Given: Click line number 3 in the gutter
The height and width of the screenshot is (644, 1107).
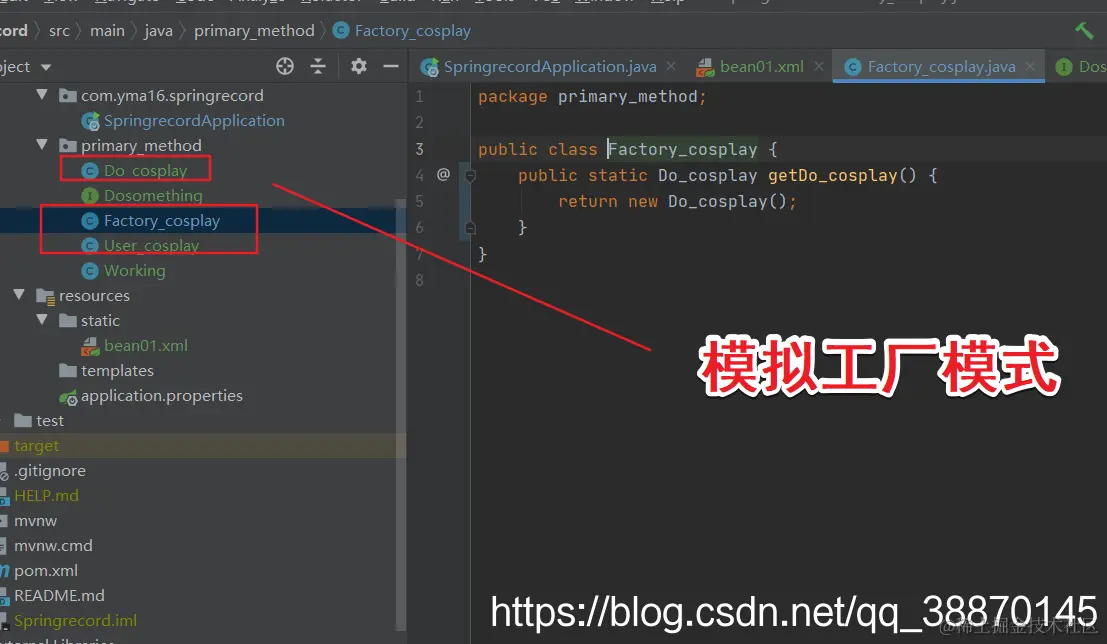Looking at the screenshot, I should [419, 149].
